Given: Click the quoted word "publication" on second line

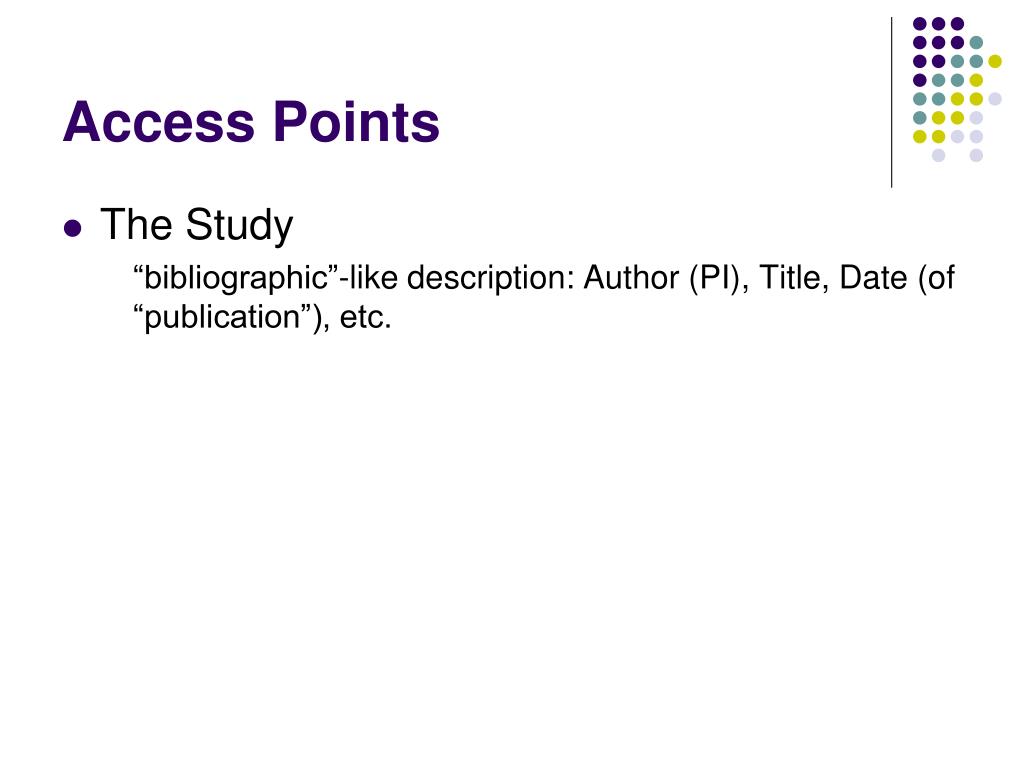Looking at the screenshot, I should (x=221, y=318).
